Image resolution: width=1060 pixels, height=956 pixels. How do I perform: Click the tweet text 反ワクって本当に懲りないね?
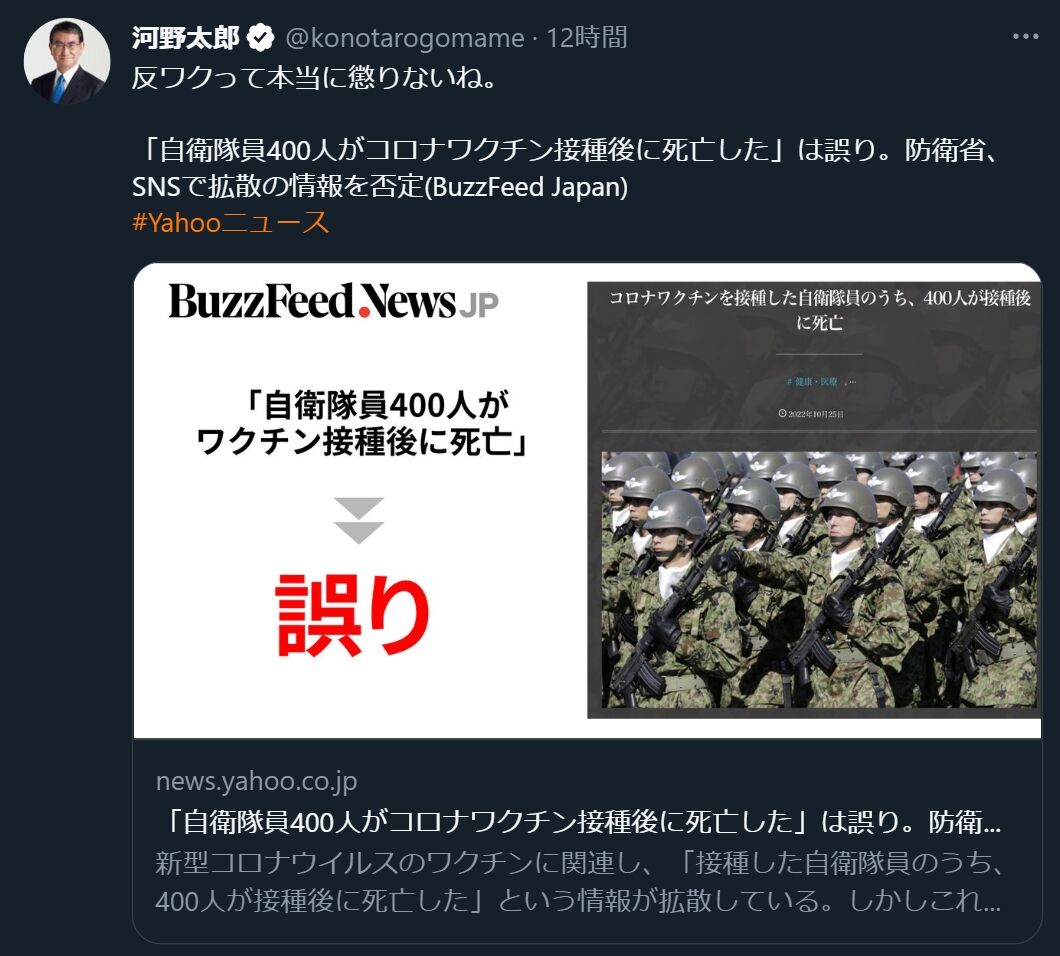(x=314, y=78)
